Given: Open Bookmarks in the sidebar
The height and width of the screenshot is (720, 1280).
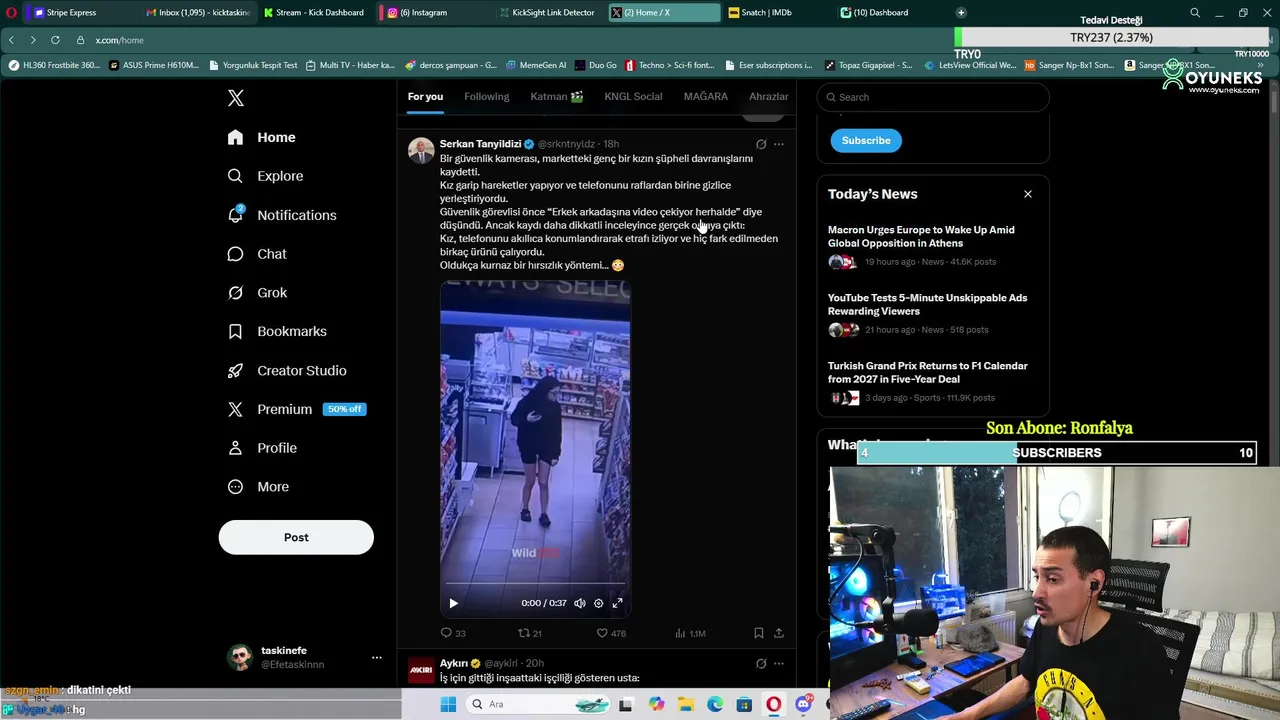Looking at the screenshot, I should click(277, 331).
